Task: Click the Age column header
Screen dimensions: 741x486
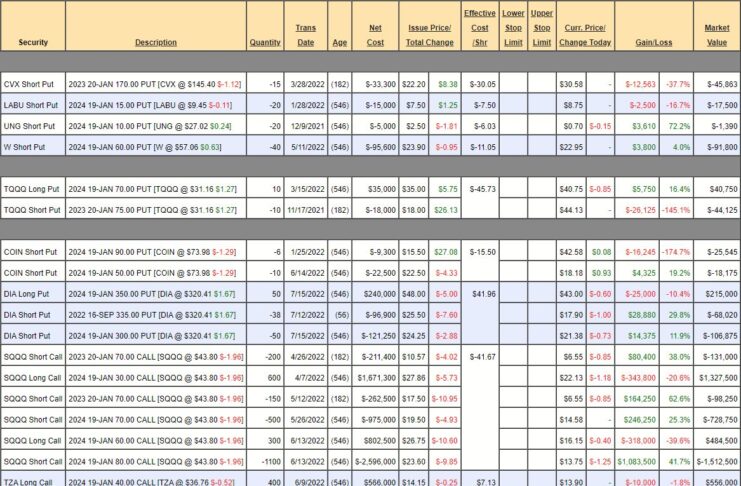Action: (340, 42)
